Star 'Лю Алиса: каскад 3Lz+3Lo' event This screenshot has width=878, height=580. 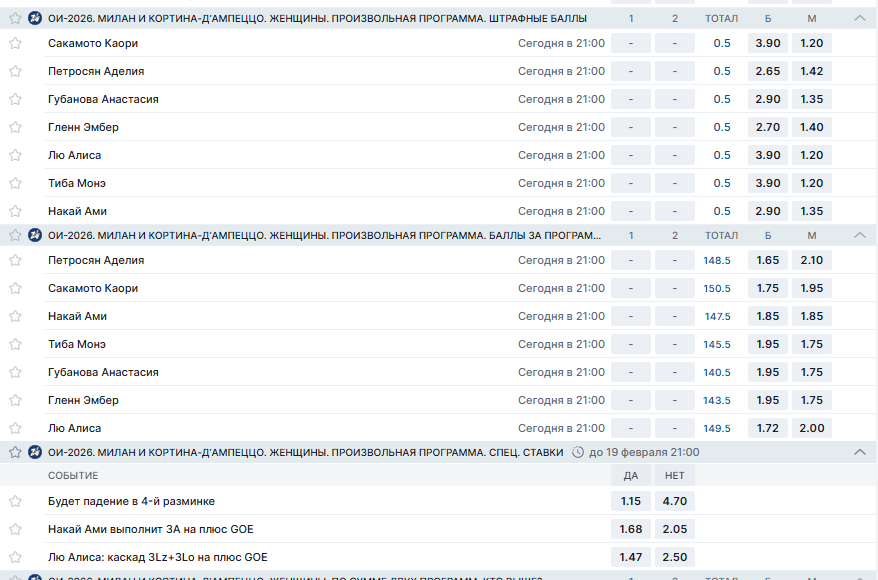[15, 557]
